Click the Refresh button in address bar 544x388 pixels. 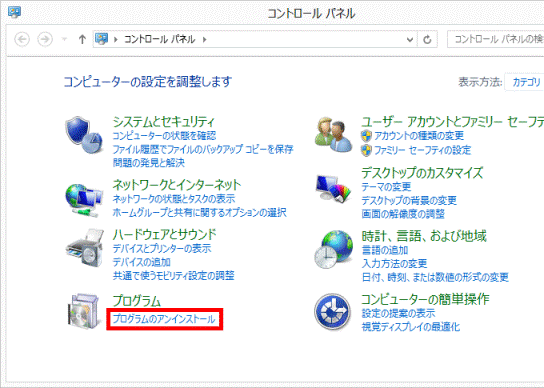[x=427, y=40]
